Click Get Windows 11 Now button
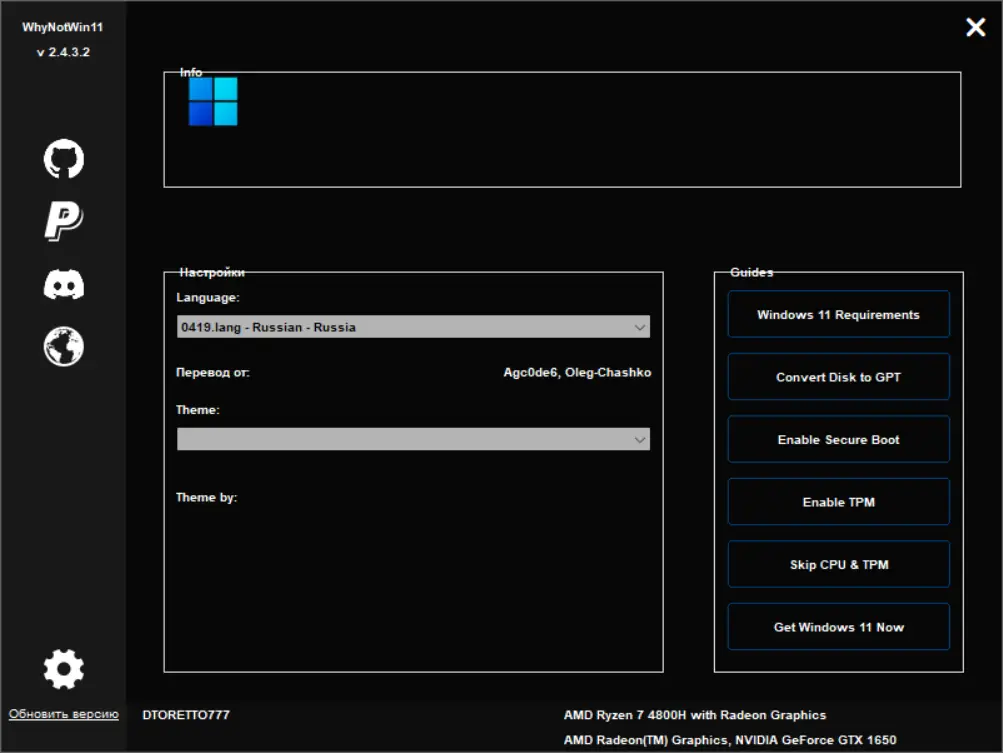This screenshot has width=1003, height=753. pyautogui.click(x=838, y=627)
